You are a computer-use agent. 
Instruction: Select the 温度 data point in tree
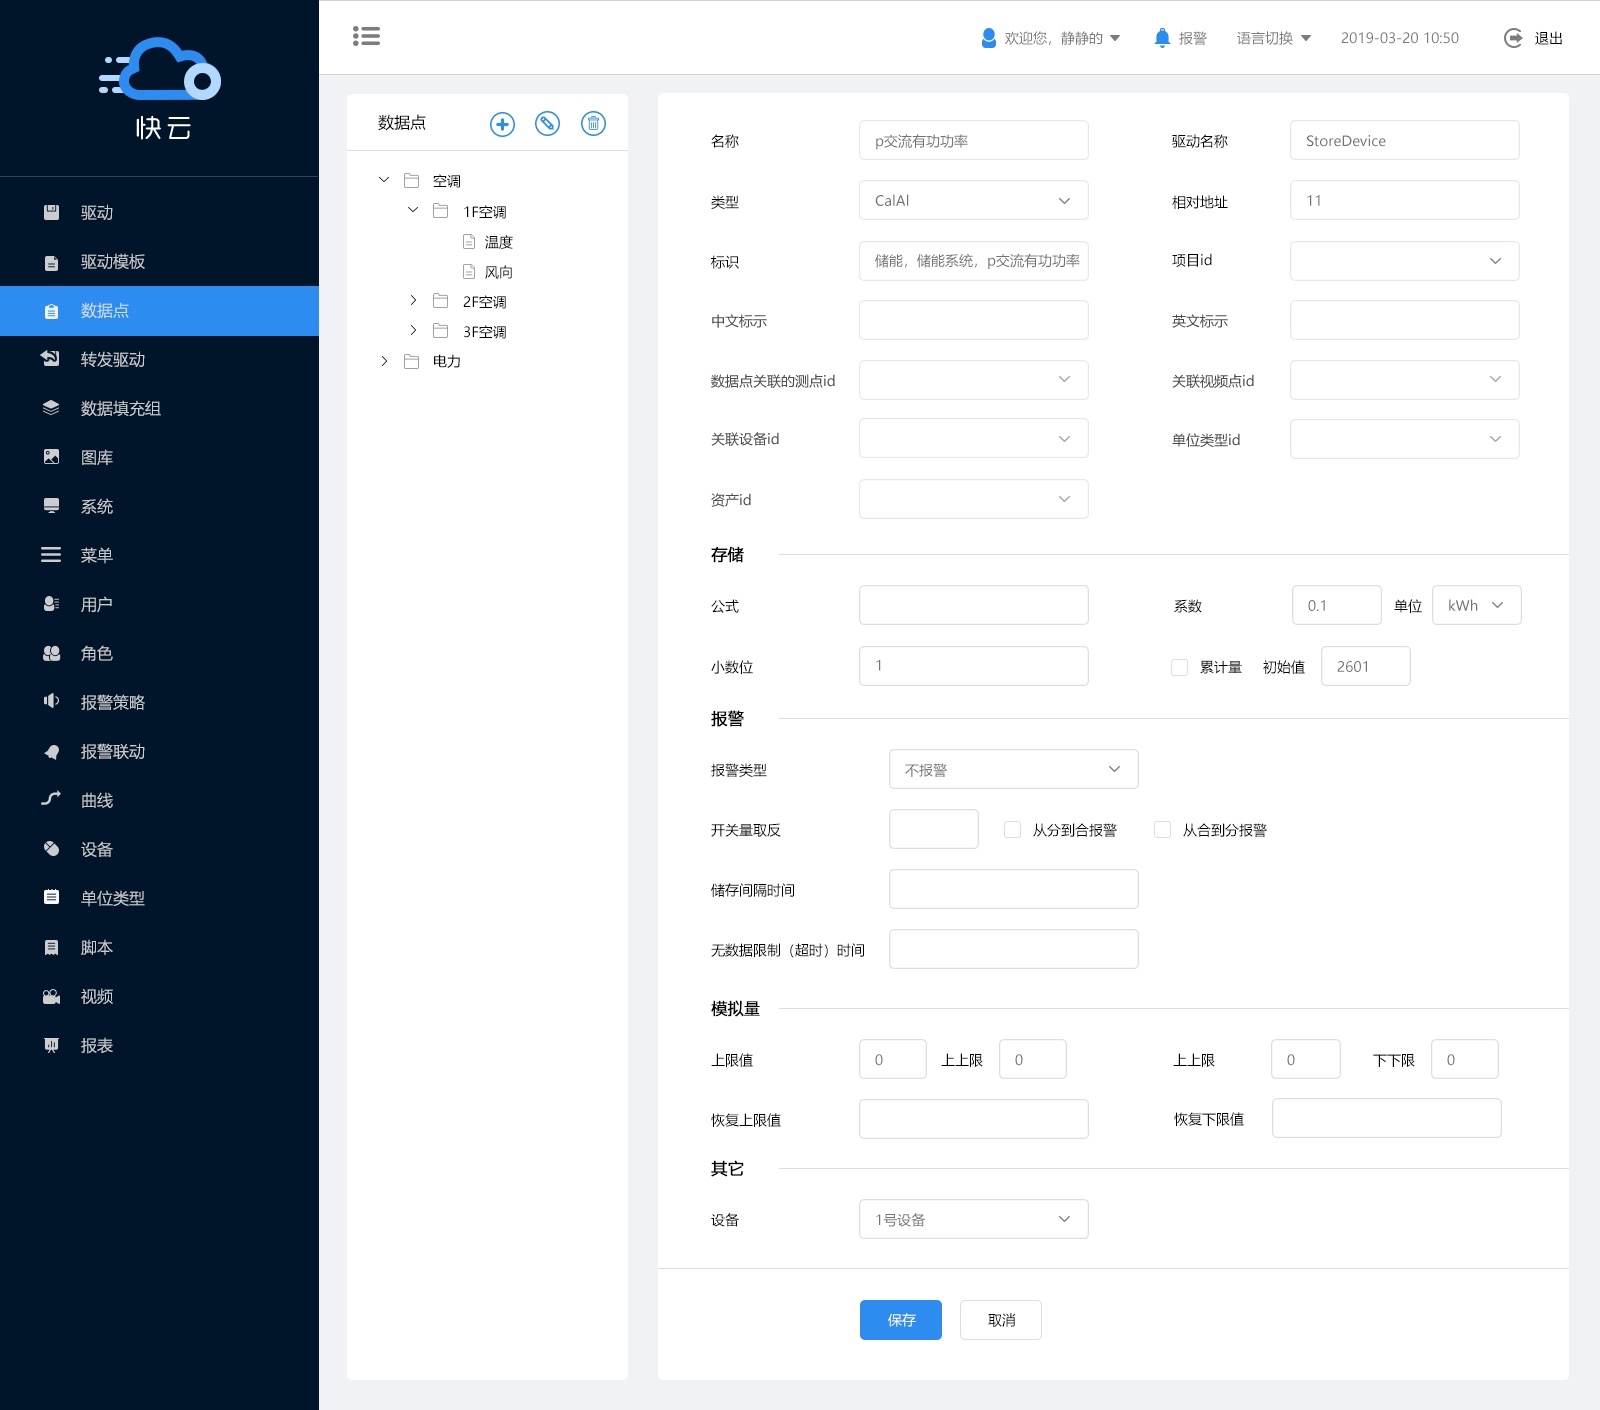click(x=498, y=242)
